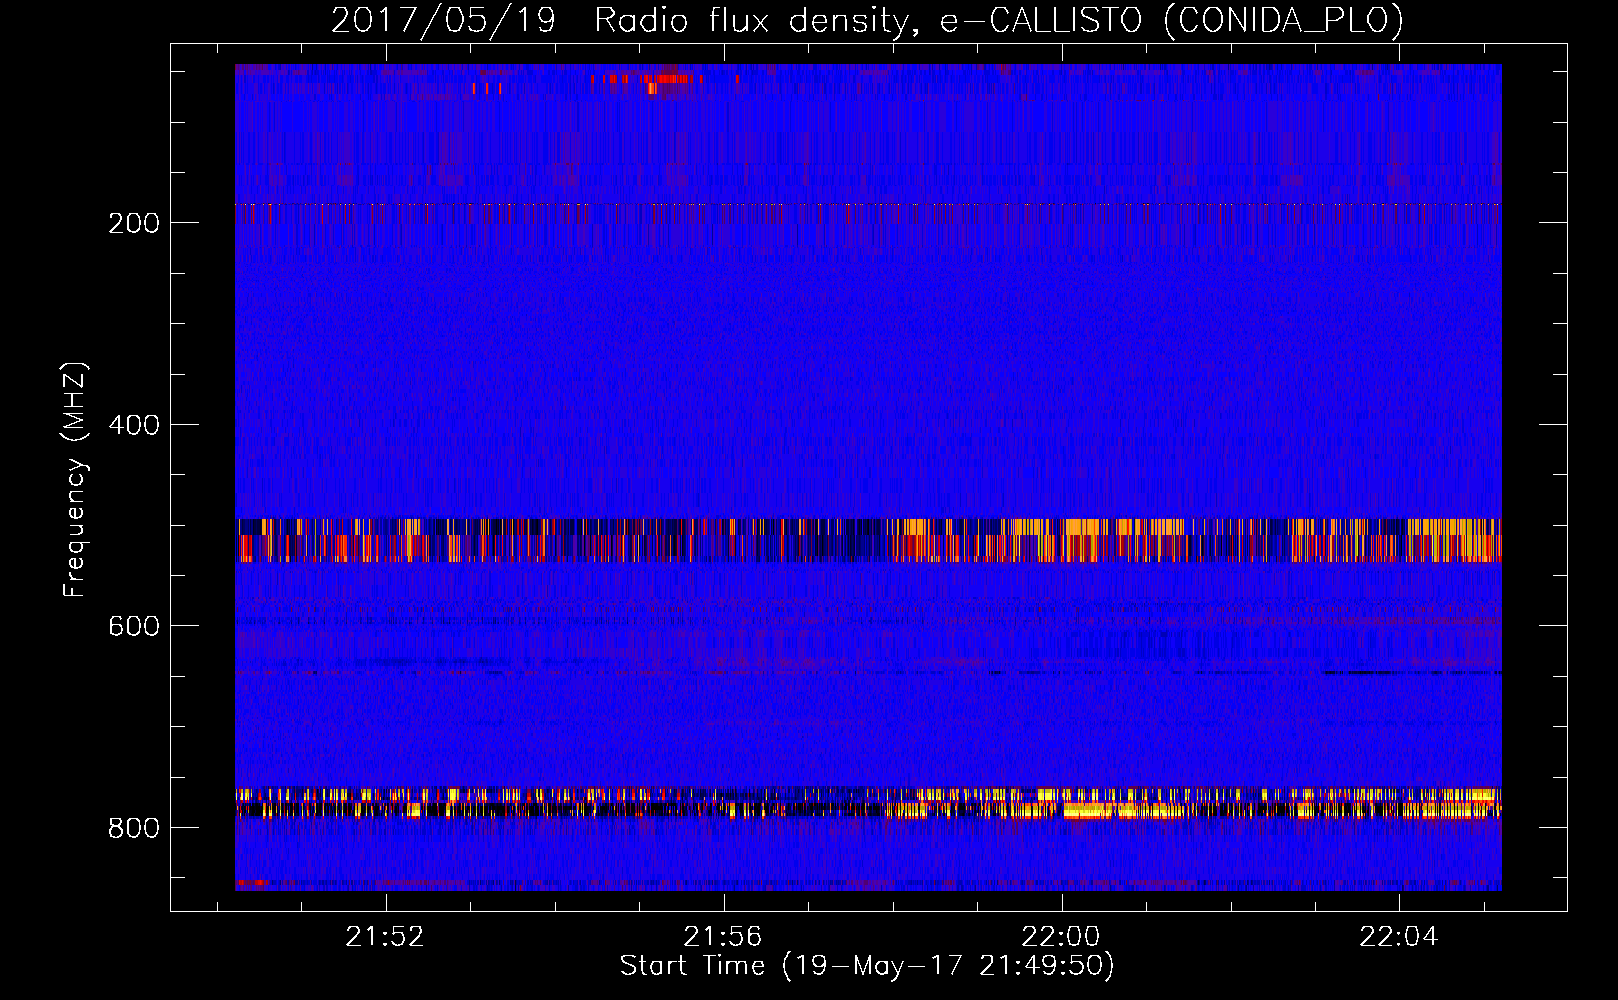
Task: Click the 22:00 time tick label
Action: 1061,936
